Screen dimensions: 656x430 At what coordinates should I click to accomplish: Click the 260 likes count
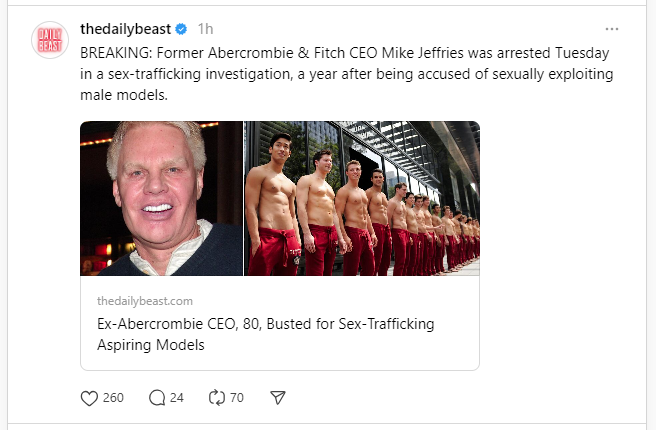(x=113, y=397)
